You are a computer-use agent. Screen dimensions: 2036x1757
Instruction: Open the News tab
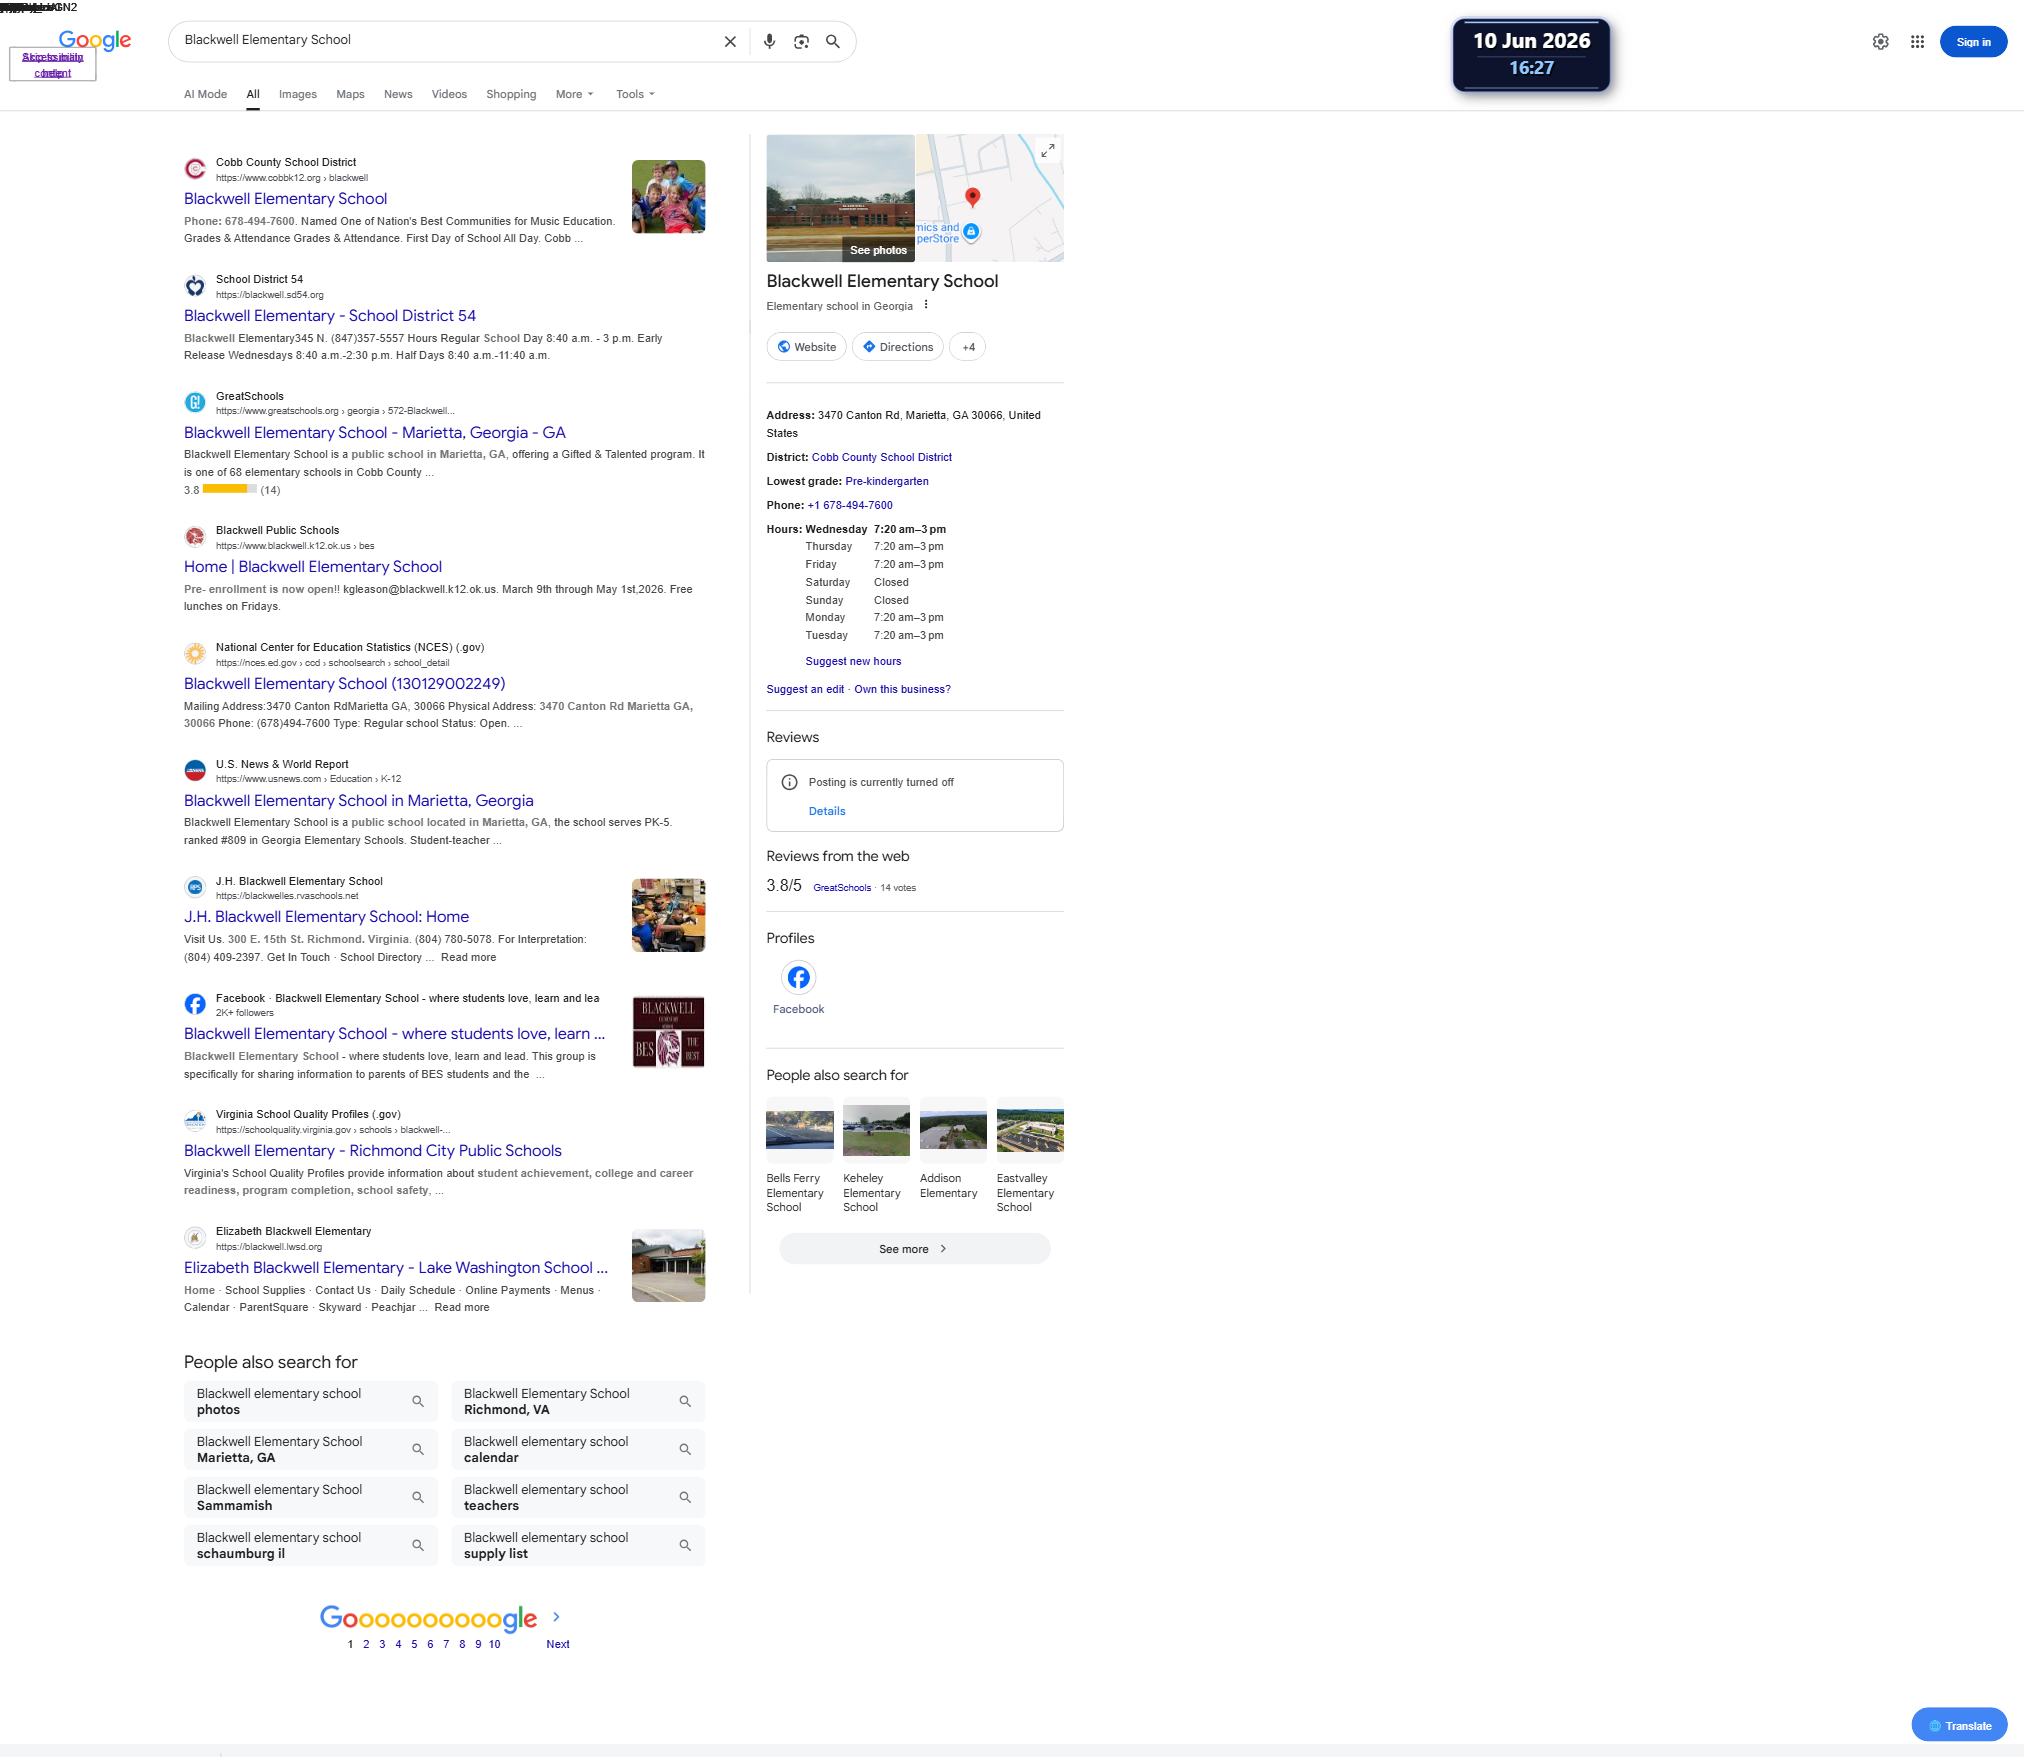point(398,94)
